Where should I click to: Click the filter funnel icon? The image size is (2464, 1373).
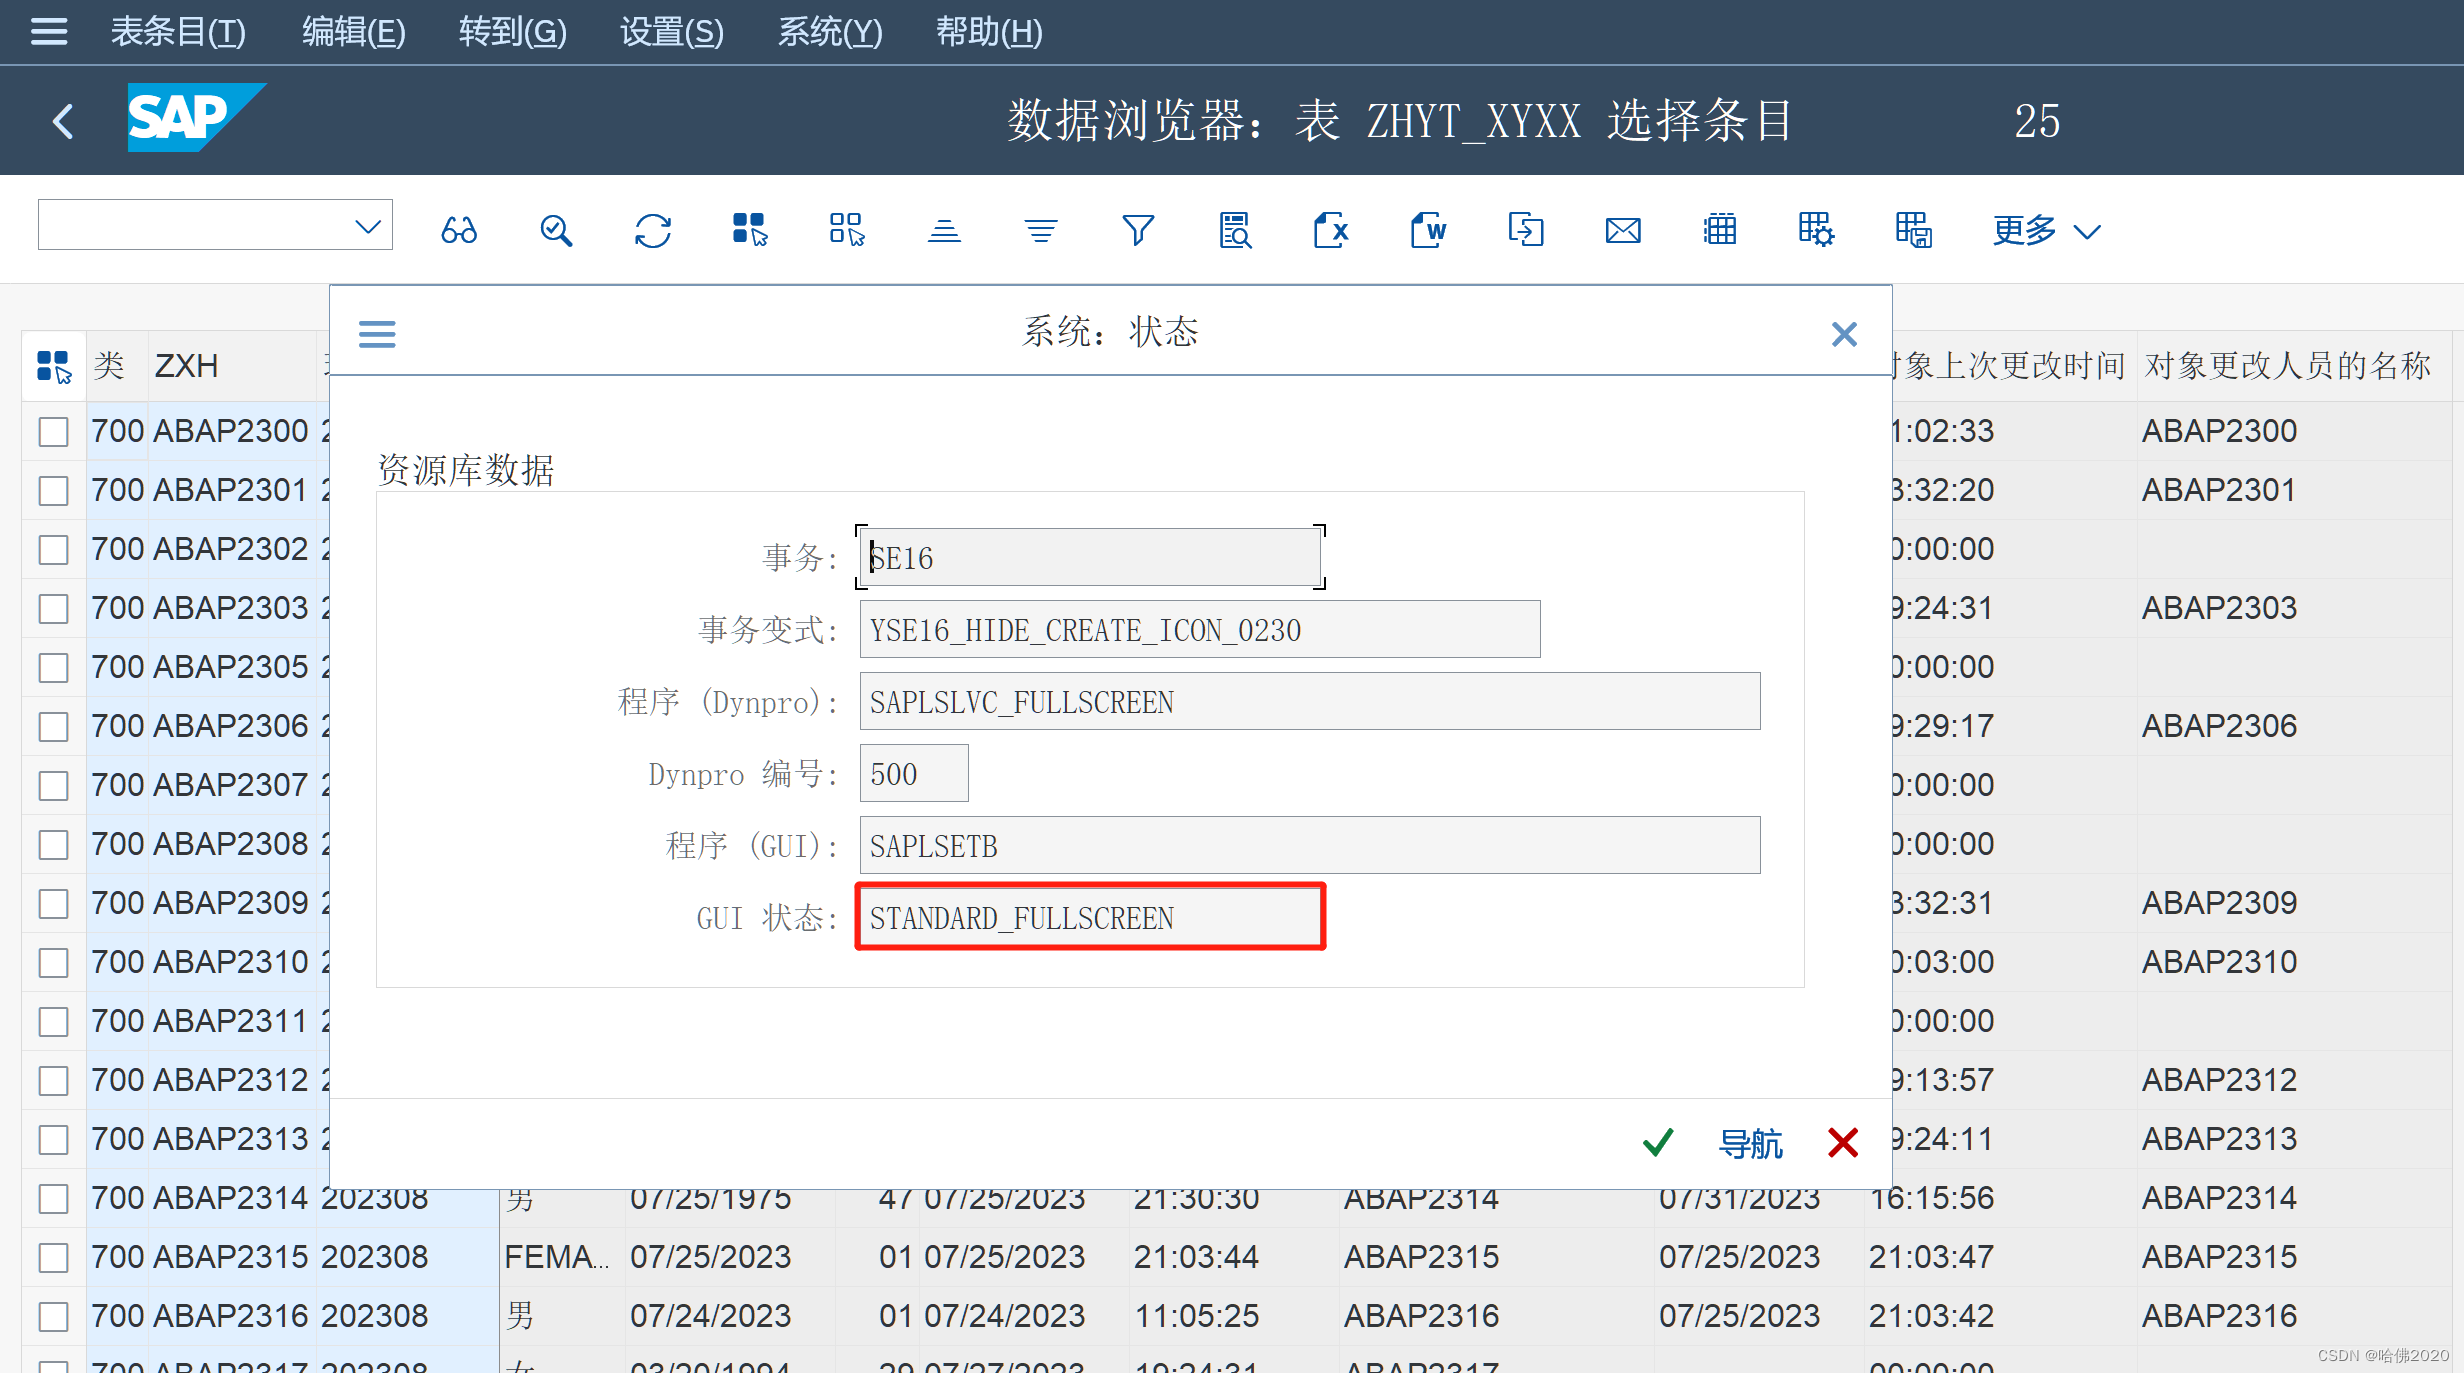tap(1137, 231)
